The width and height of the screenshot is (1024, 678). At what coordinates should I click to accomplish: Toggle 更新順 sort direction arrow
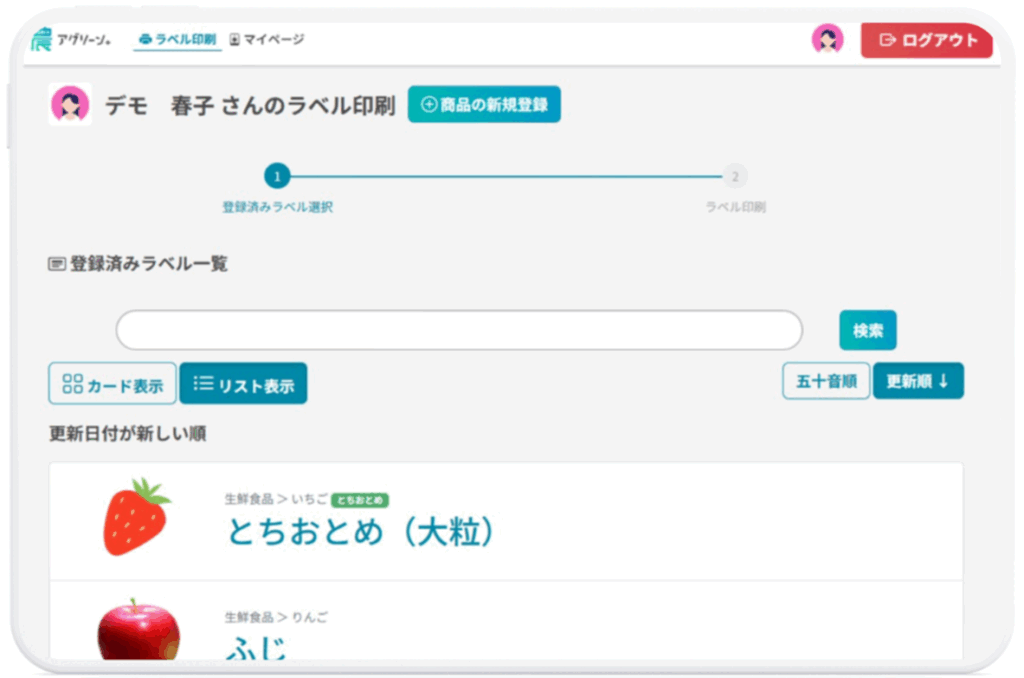point(943,381)
